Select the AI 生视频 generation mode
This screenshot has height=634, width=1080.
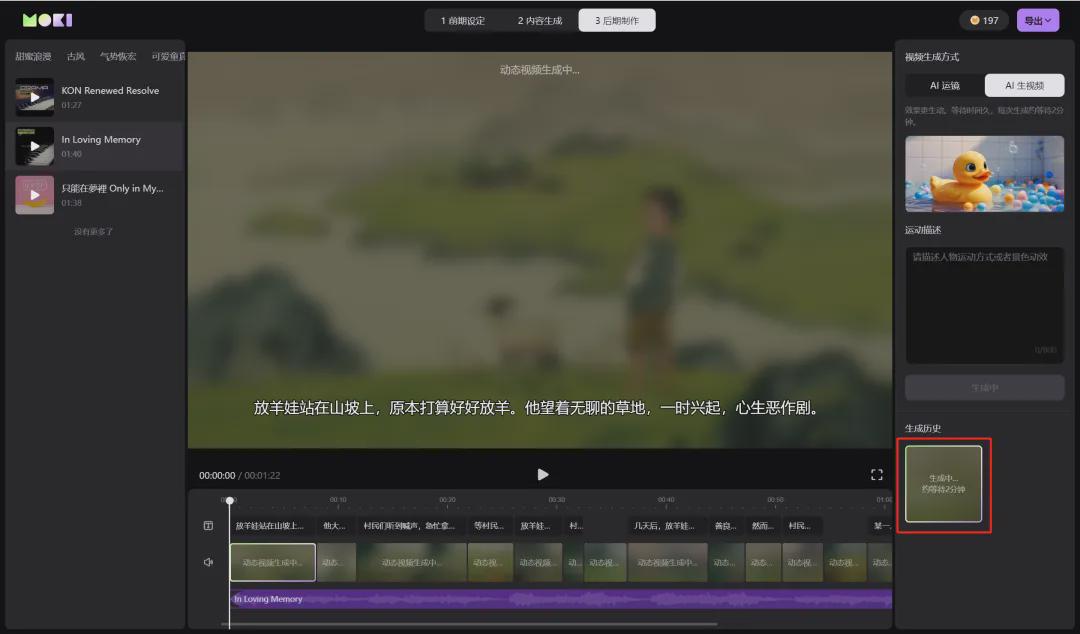click(1026, 85)
